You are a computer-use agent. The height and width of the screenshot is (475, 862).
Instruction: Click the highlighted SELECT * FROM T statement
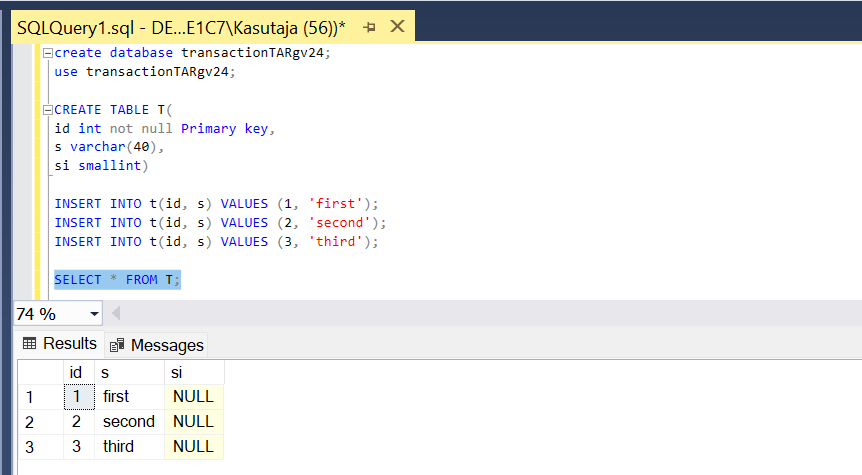[x=117, y=280]
